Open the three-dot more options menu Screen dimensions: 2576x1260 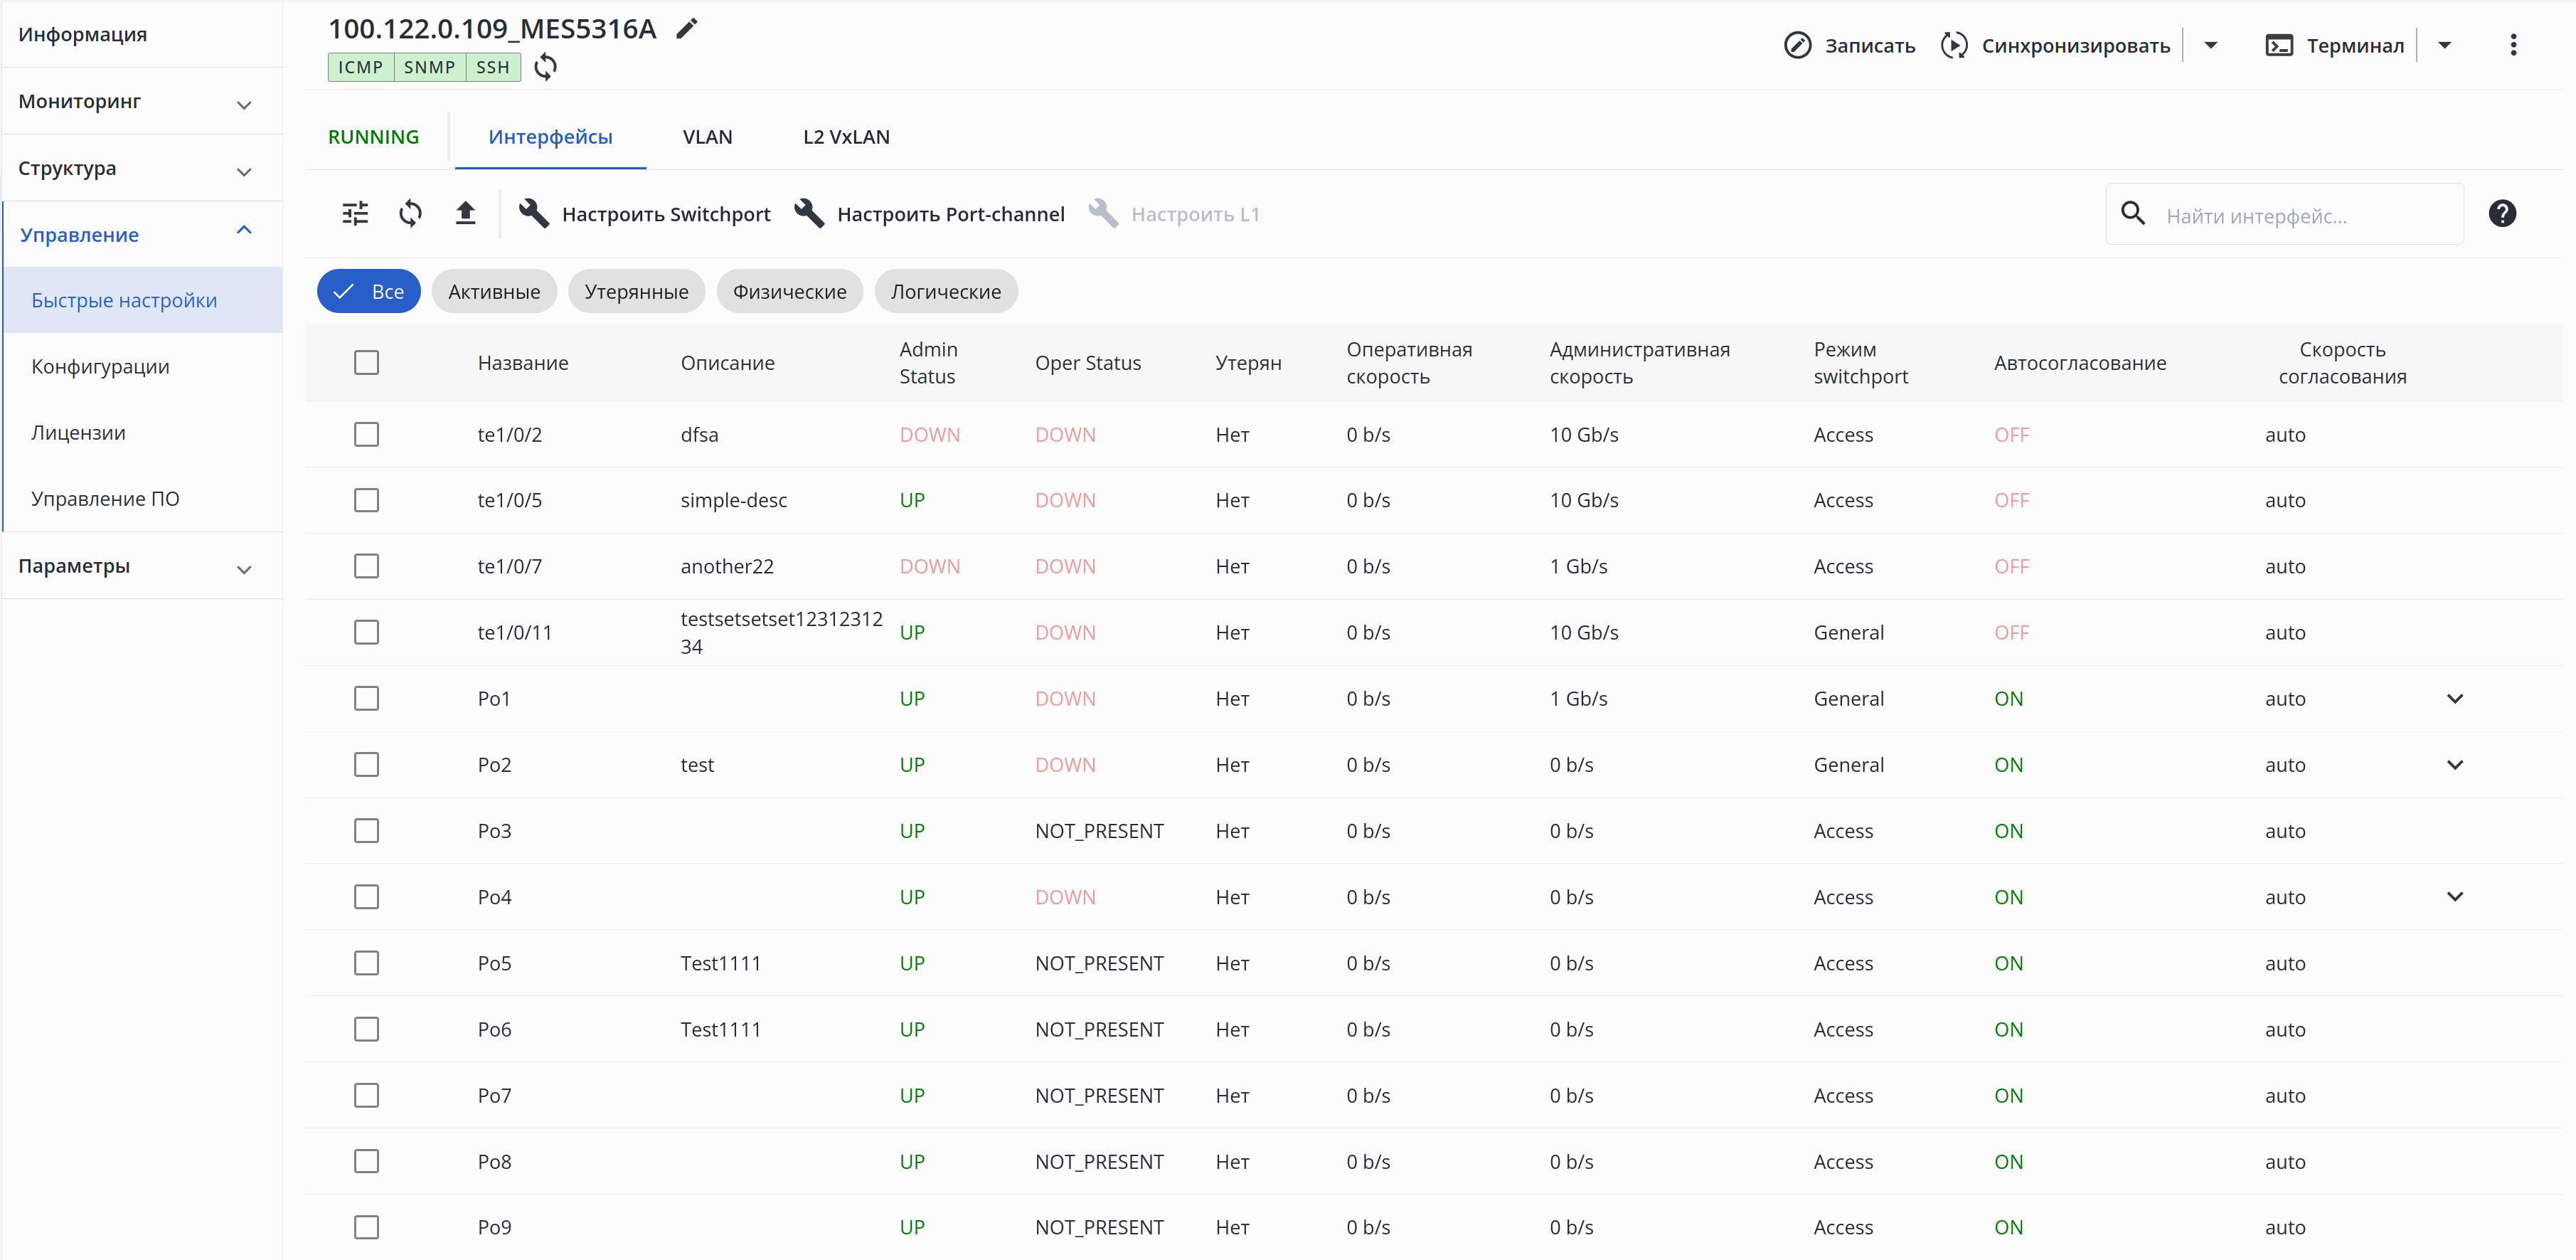click(2513, 45)
